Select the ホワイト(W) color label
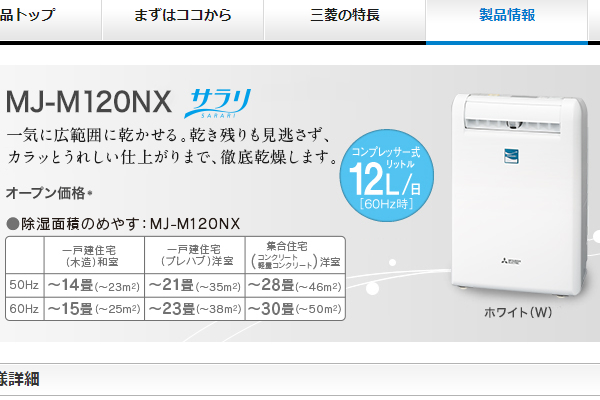Image resolution: width=600 pixels, height=400 pixels. (518, 312)
